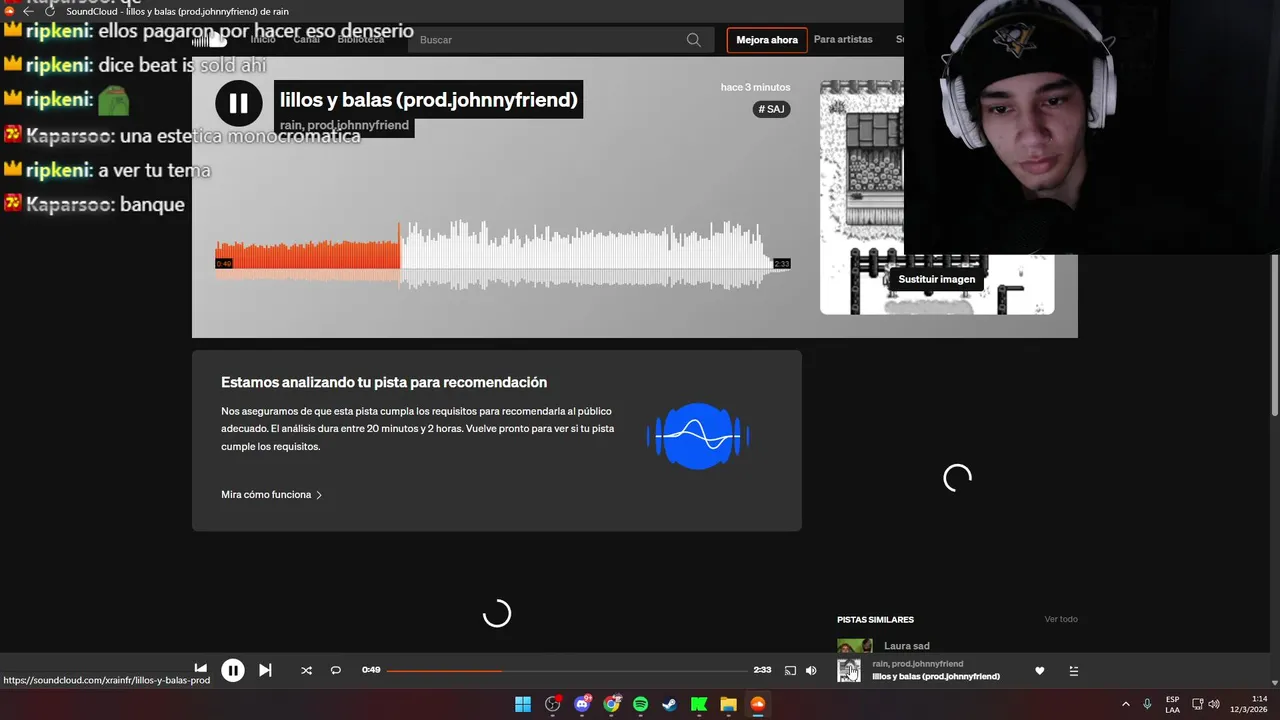1280x720 pixels.
Task: Show hidden system tray icons
Action: [x=1126, y=704]
